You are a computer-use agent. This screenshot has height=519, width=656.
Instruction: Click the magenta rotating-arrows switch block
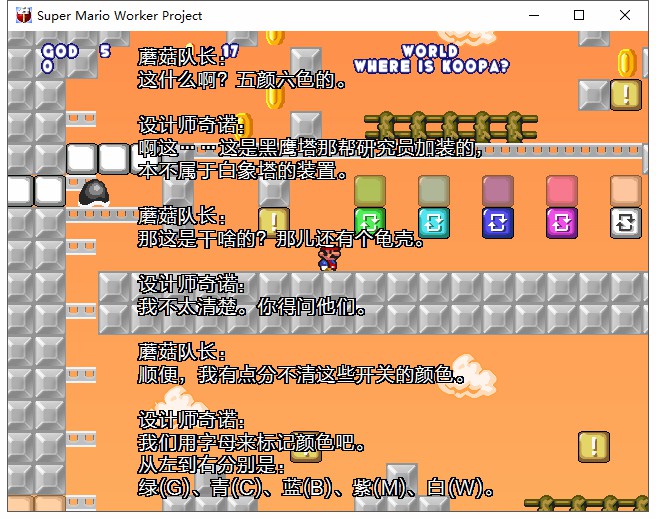(562, 223)
